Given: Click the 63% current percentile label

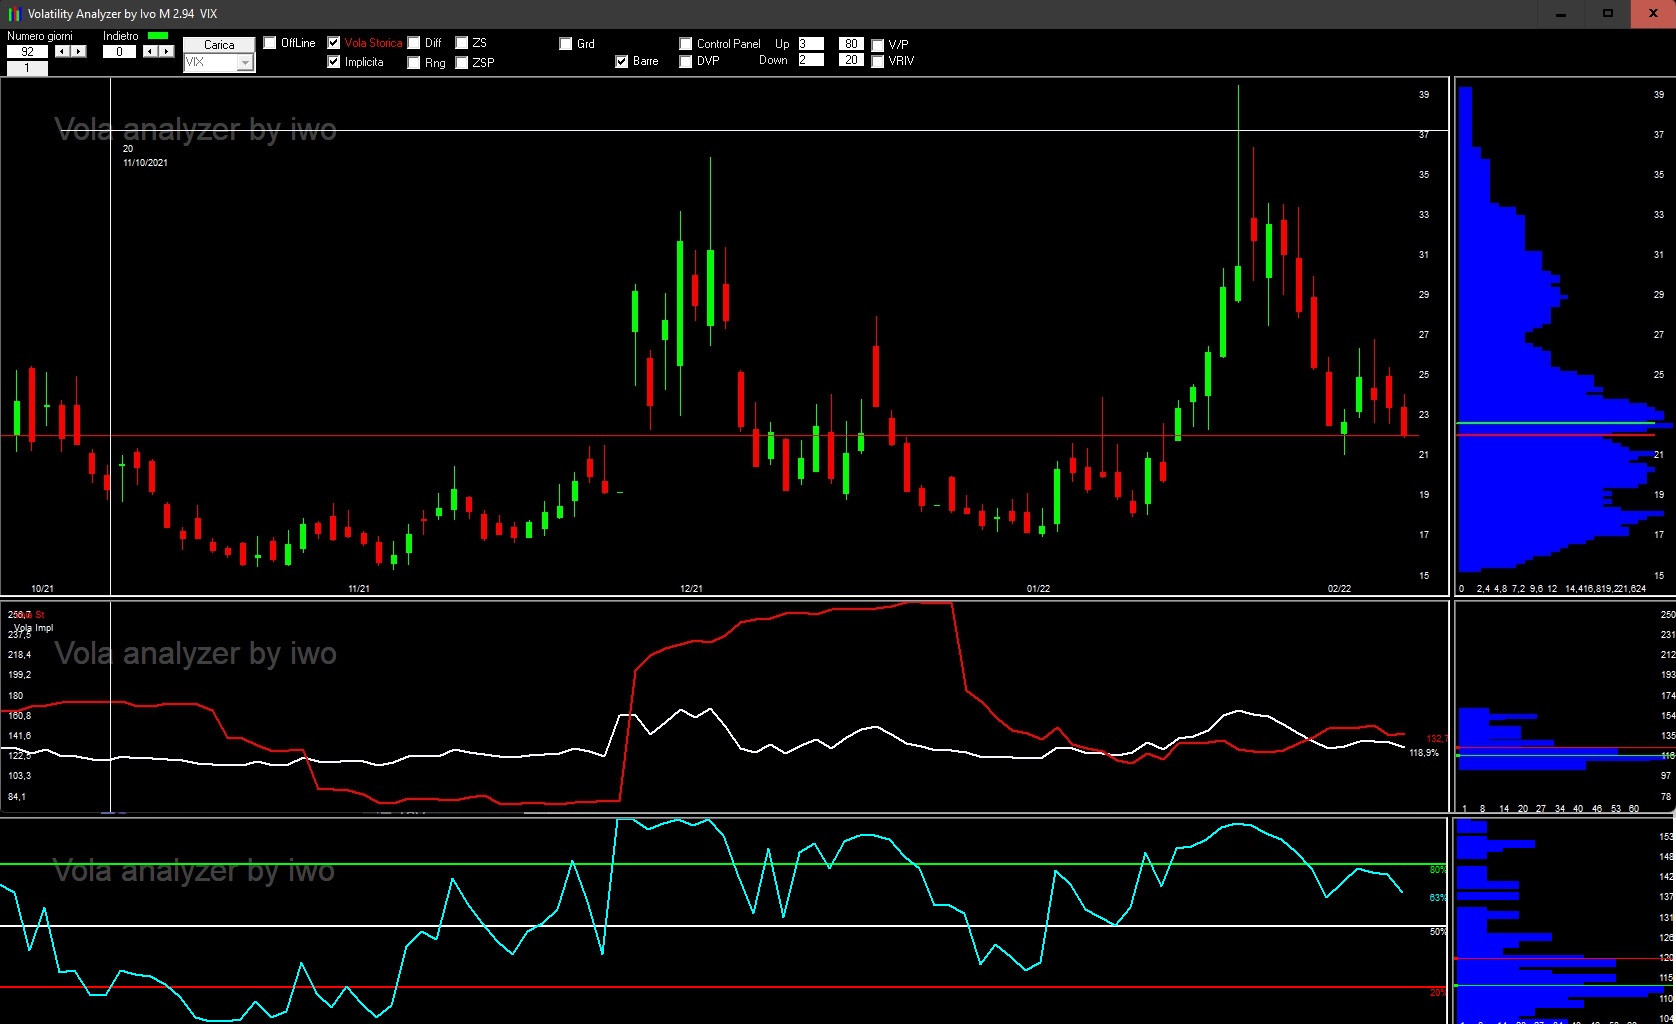Looking at the screenshot, I should (1437, 898).
